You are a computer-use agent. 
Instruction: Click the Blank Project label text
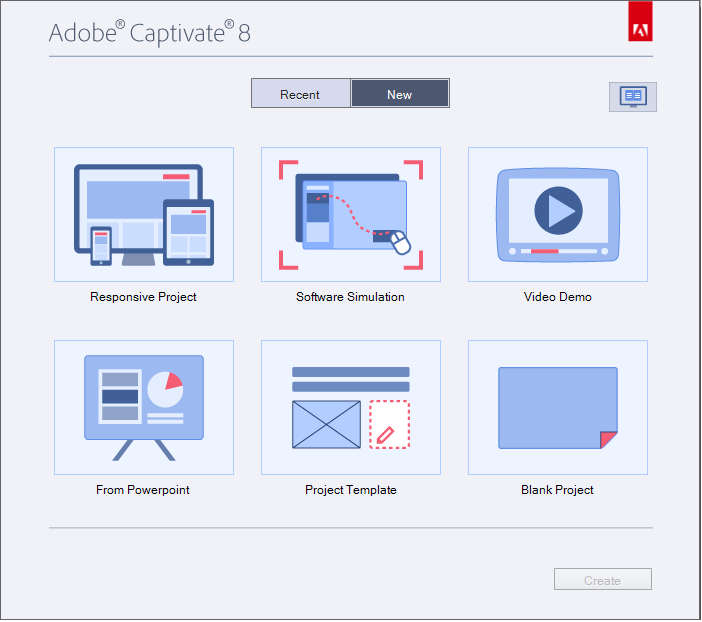pyautogui.click(x=557, y=490)
